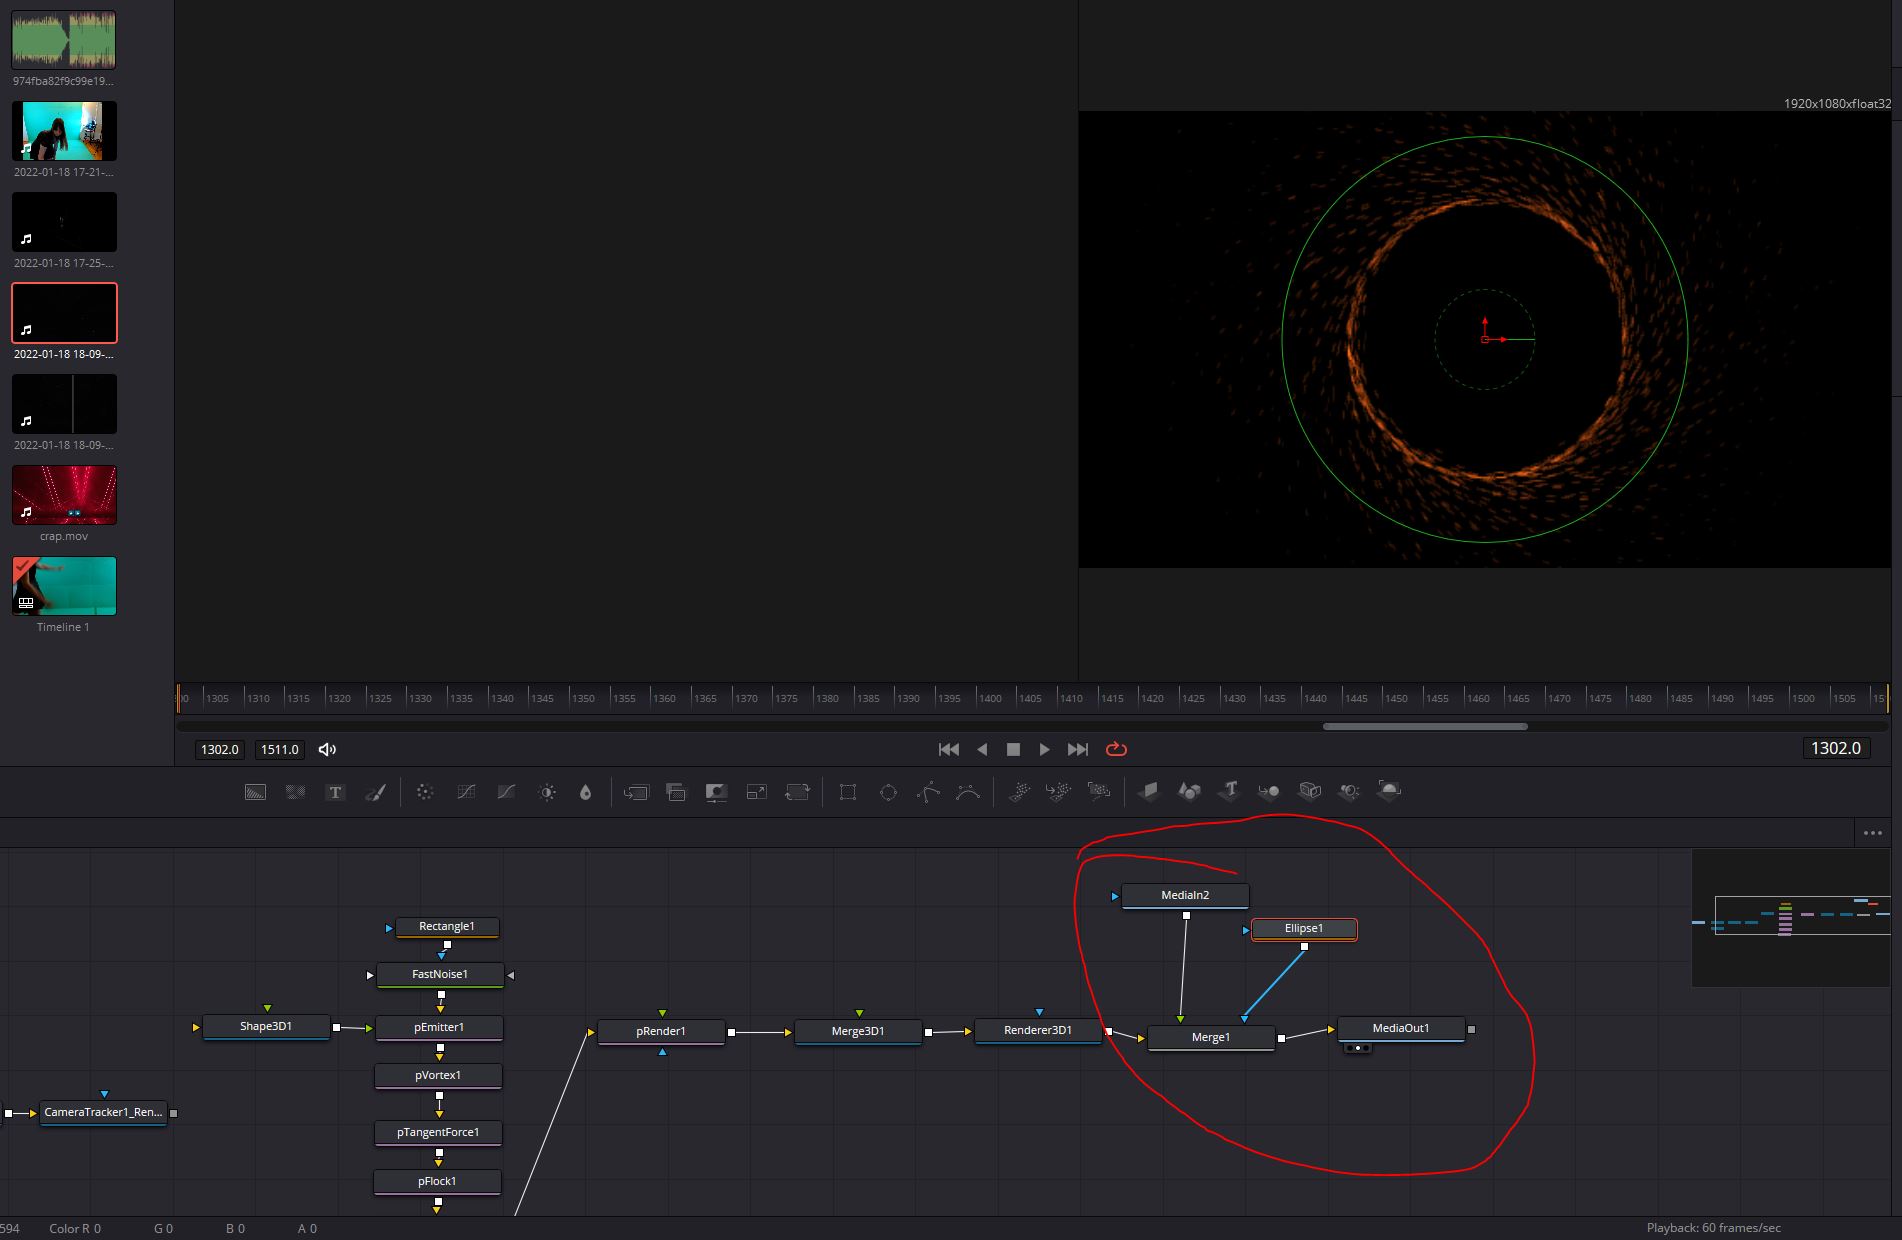Select the Timeline 1 thumbnail
The width and height of the screenshot is (1902, 1240).
click(x=64, y=586)
